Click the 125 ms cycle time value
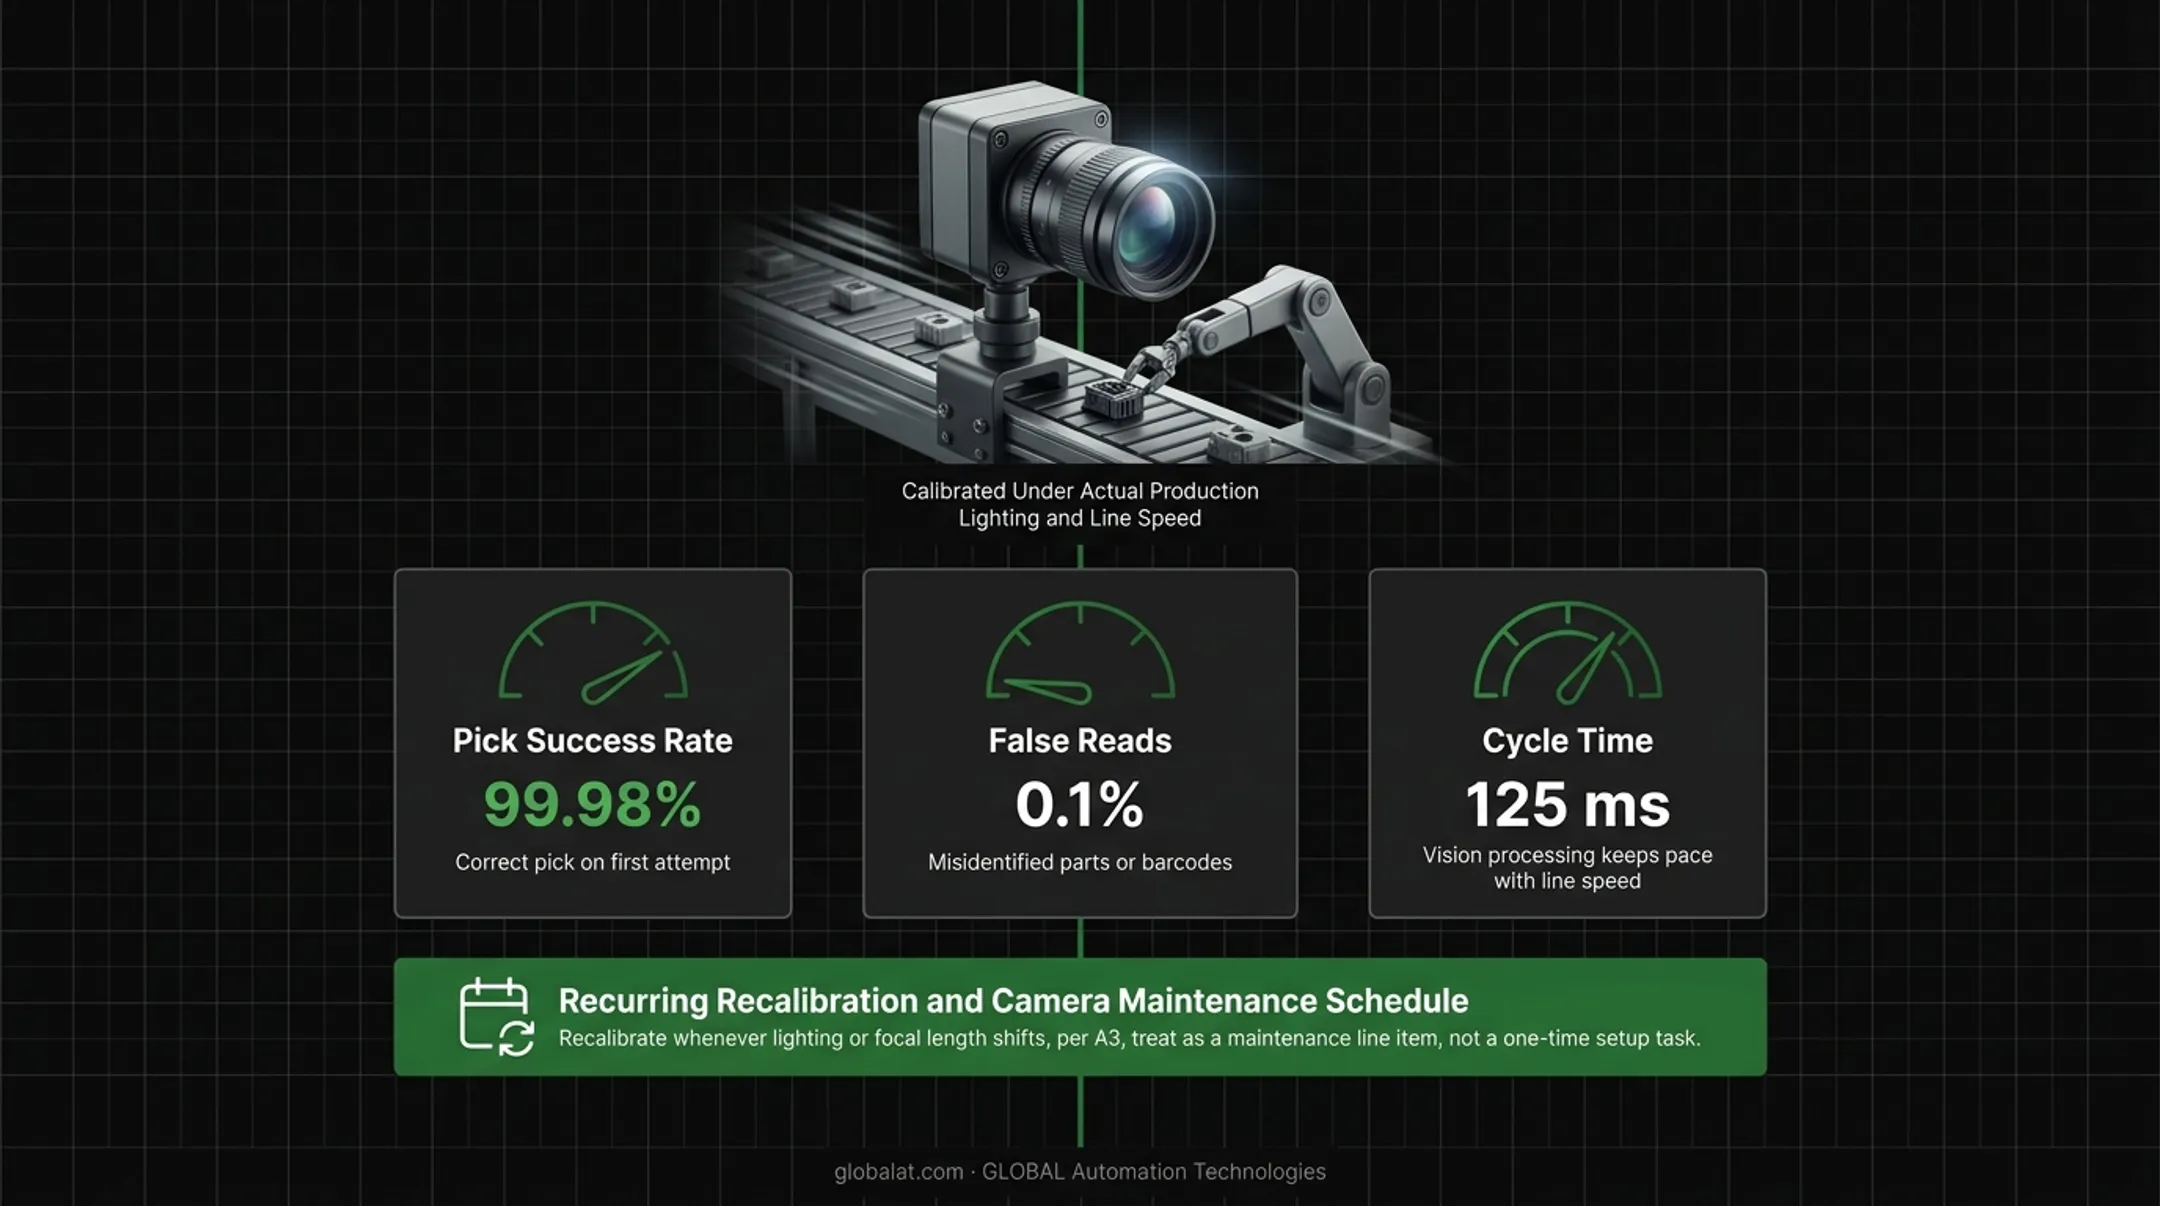Screen dimensions: 2160x1206 1567,804
